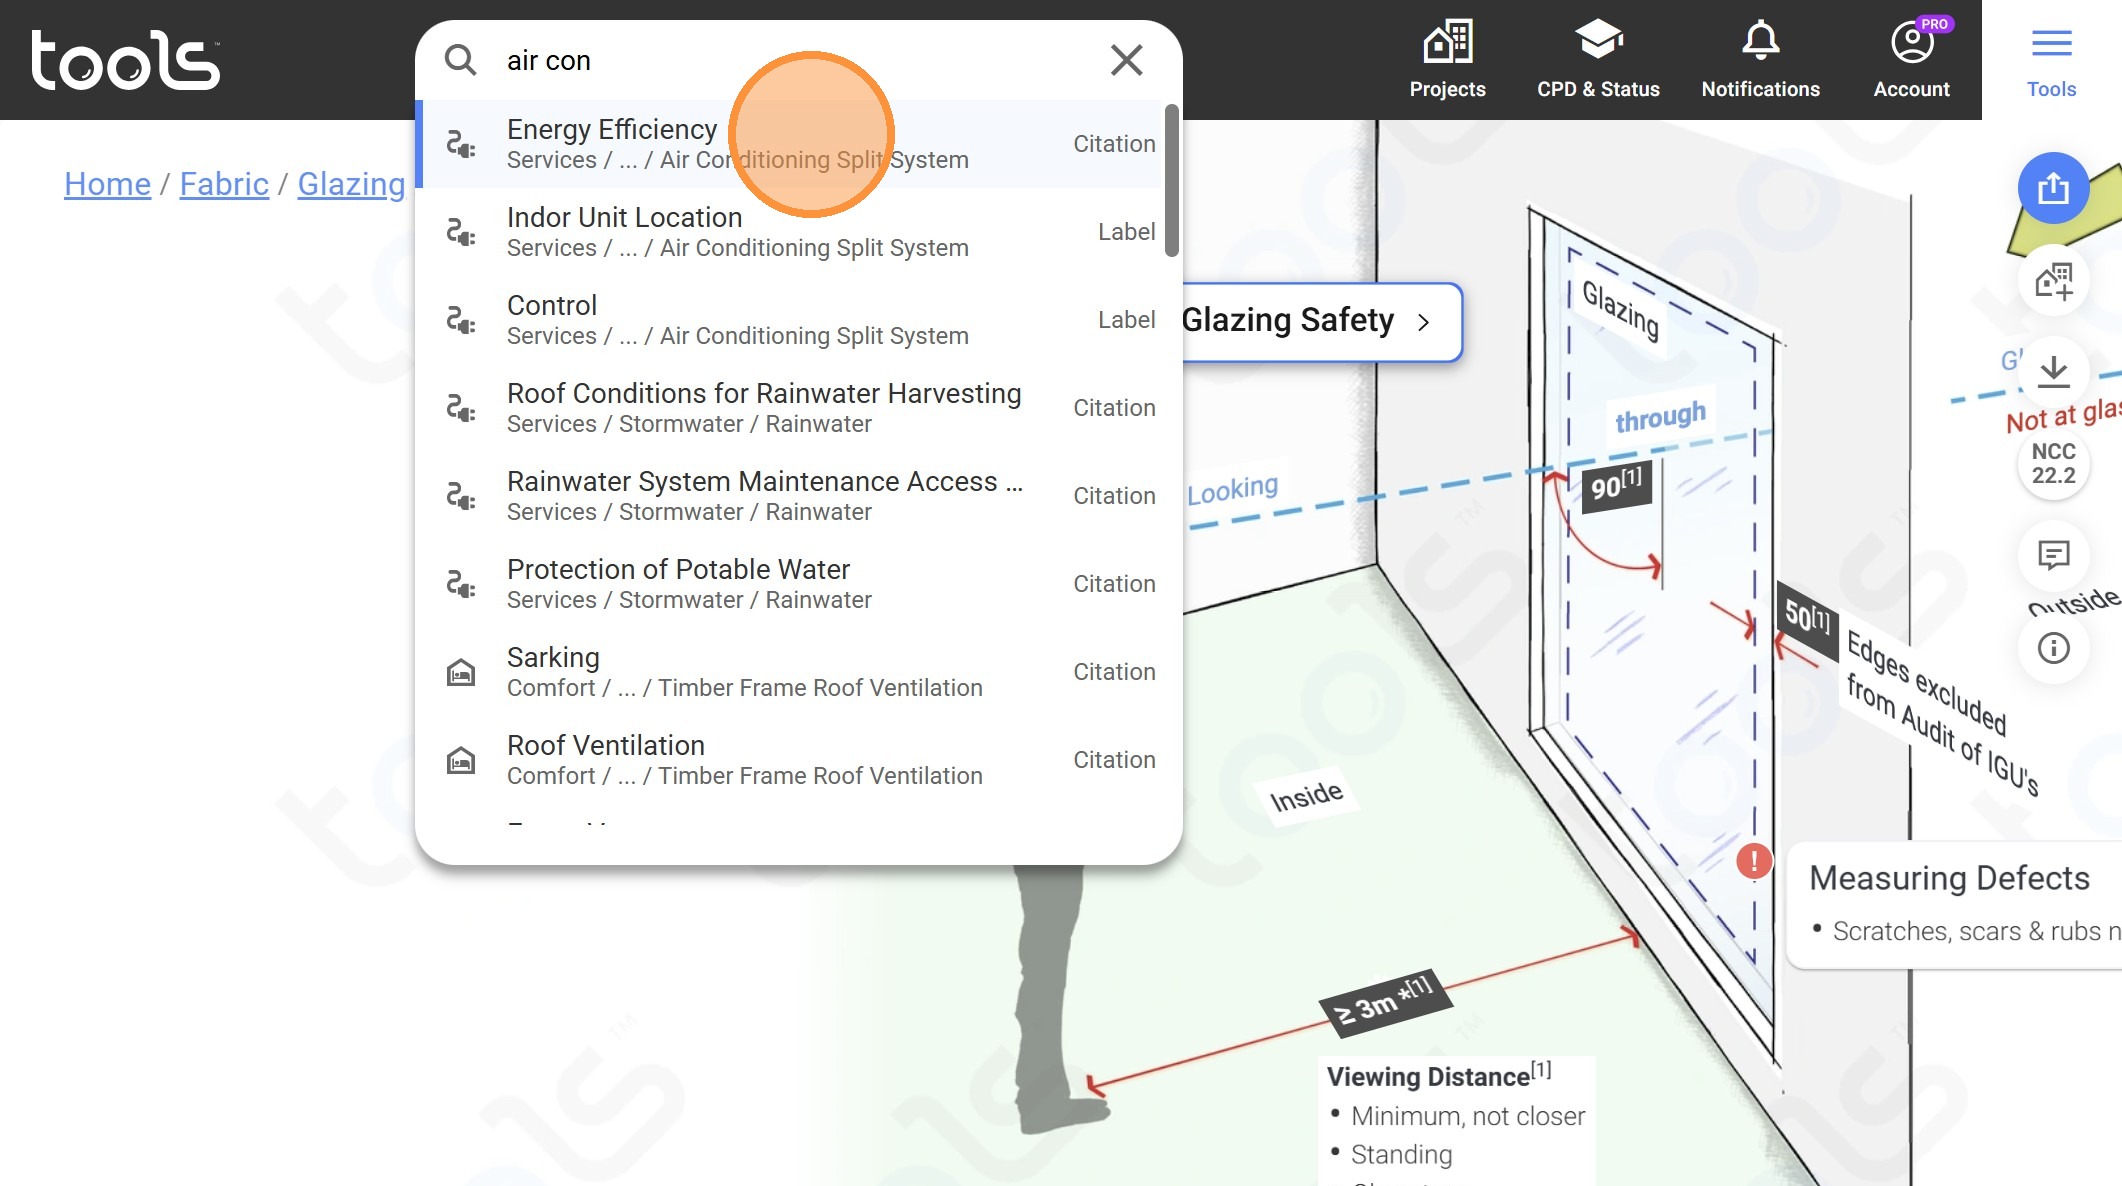Click the red exclamation warning marker

click(x=1753, y=860)
